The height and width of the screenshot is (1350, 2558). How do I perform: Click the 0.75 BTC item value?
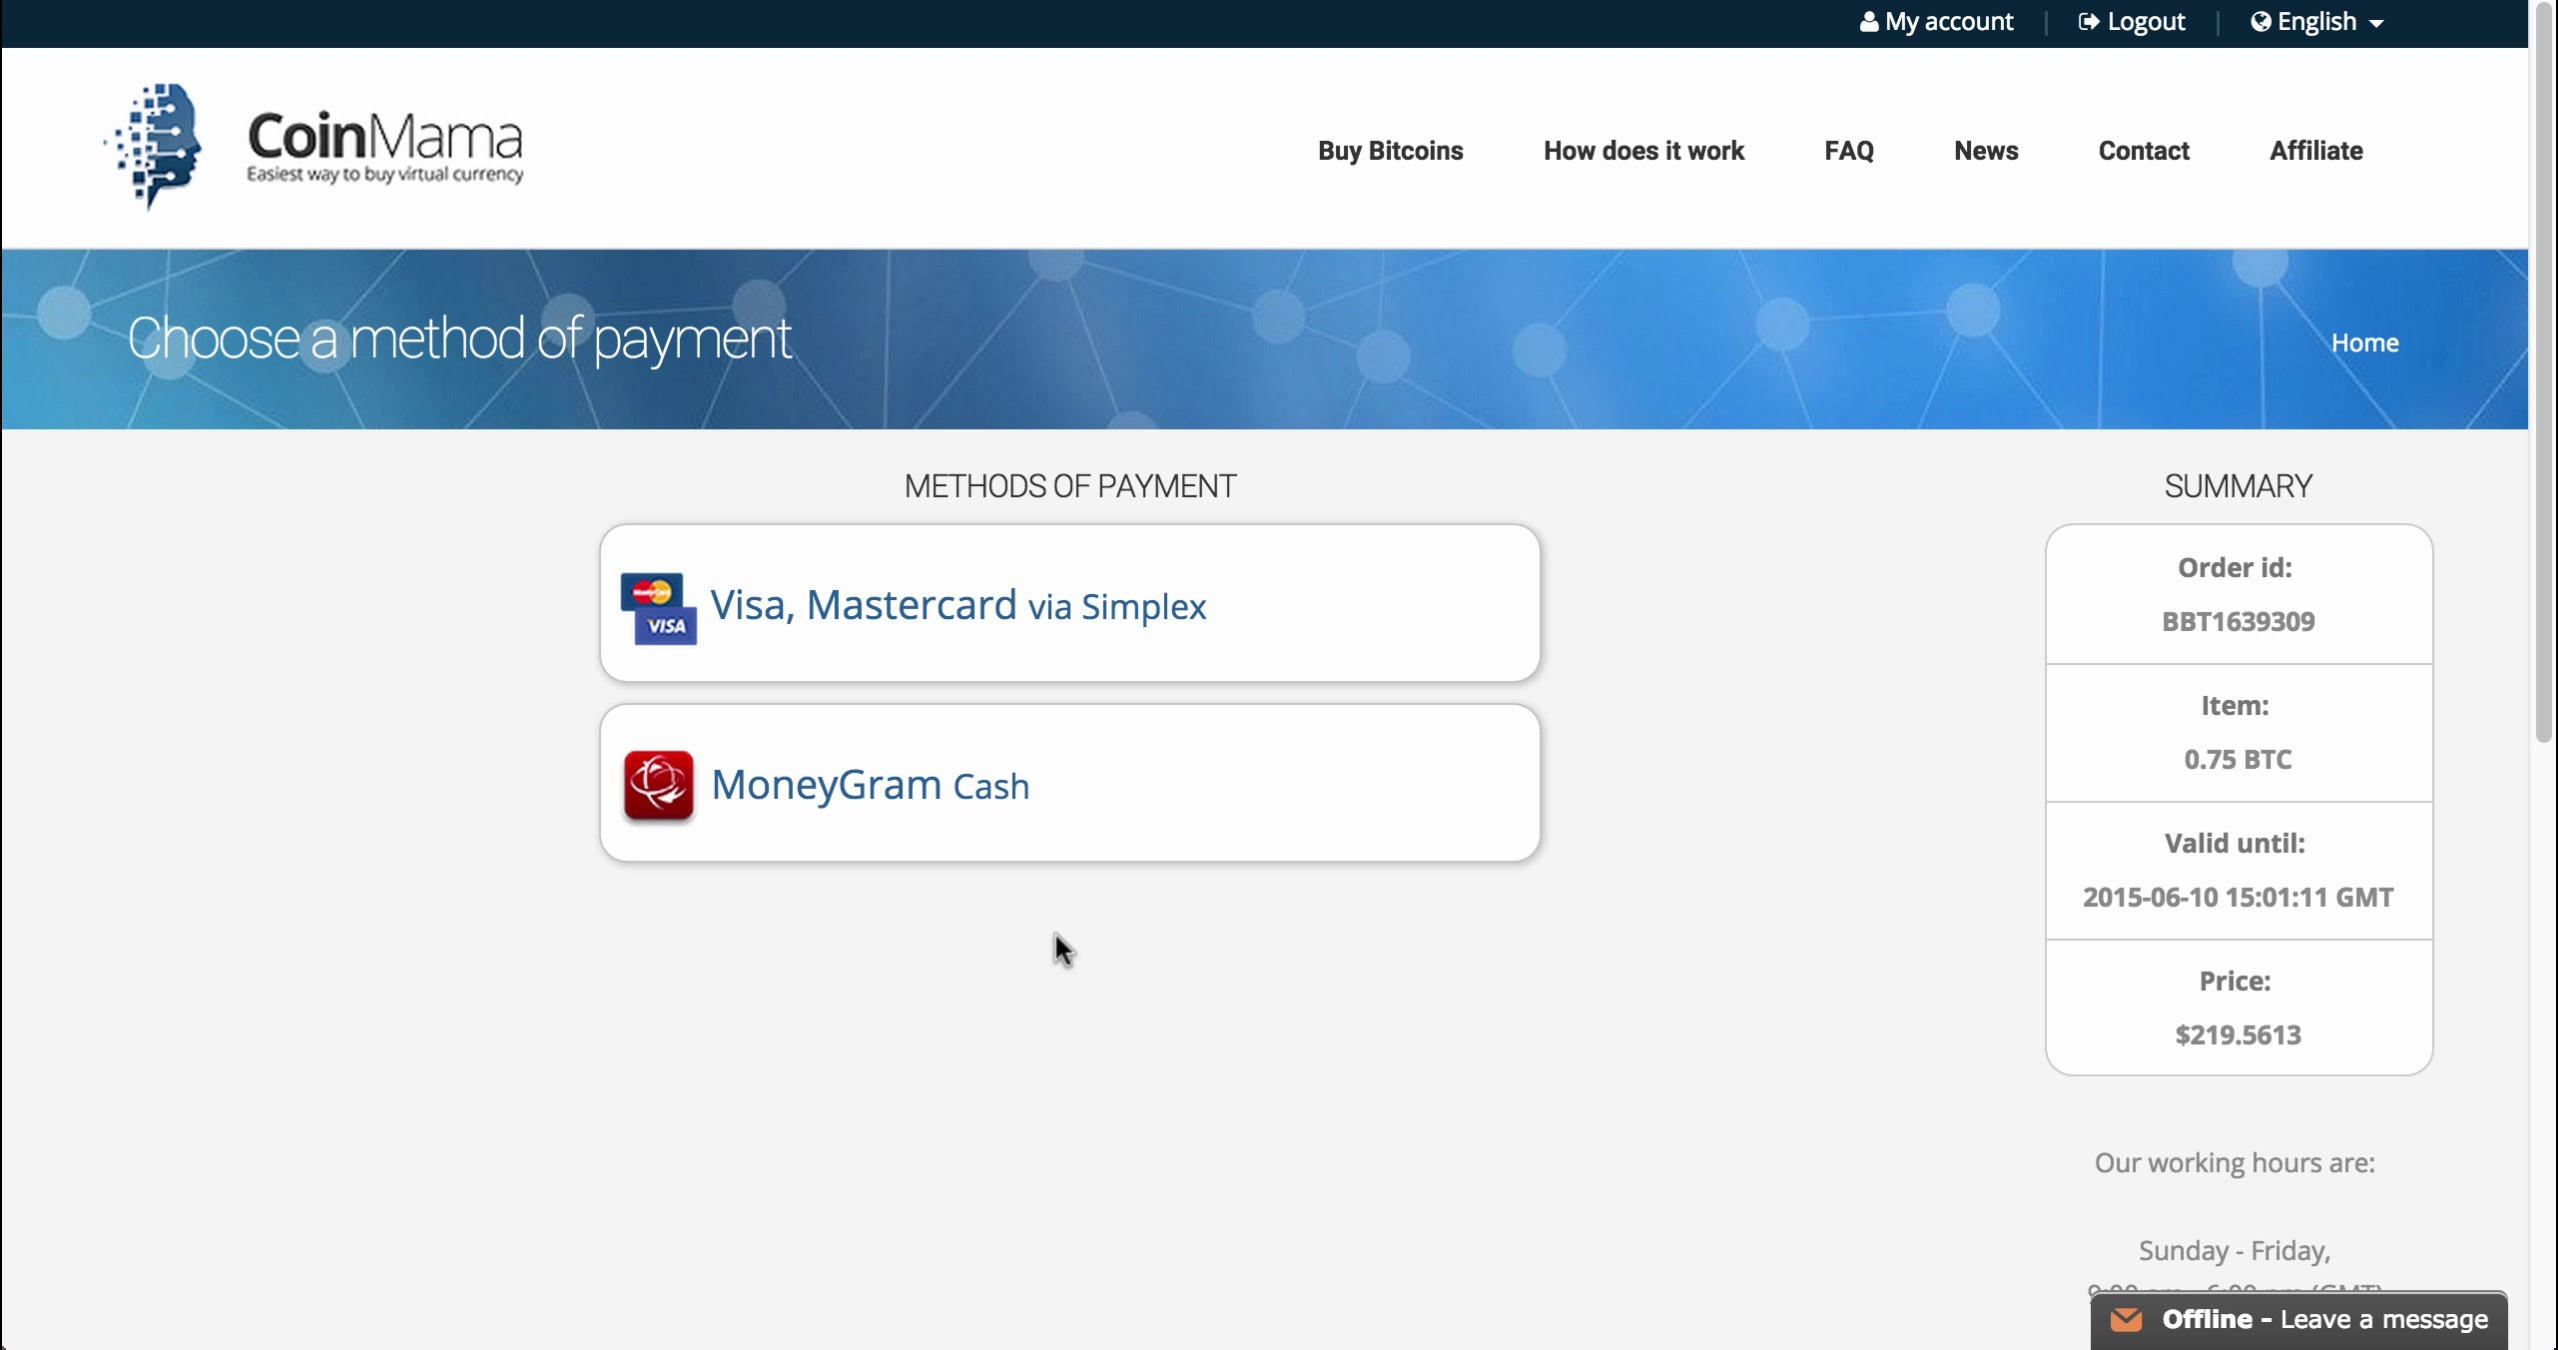coord(2238,760)
